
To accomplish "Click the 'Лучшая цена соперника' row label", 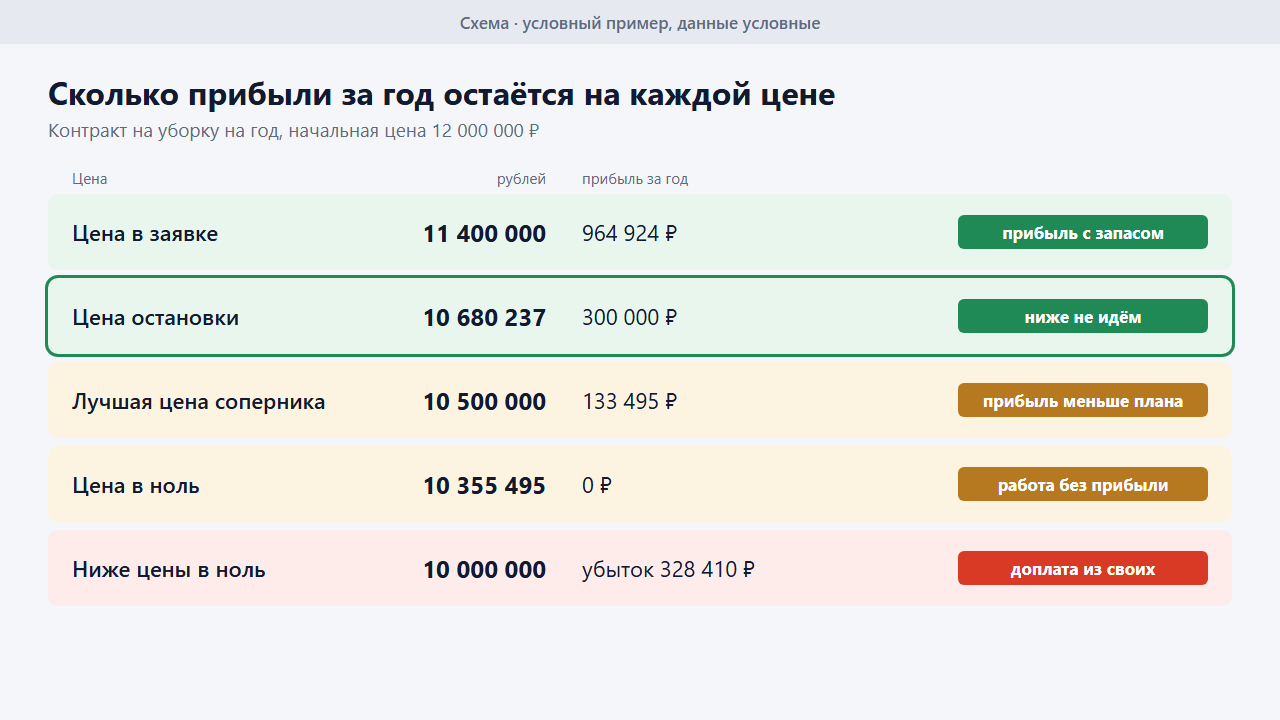I will (199, 402).
